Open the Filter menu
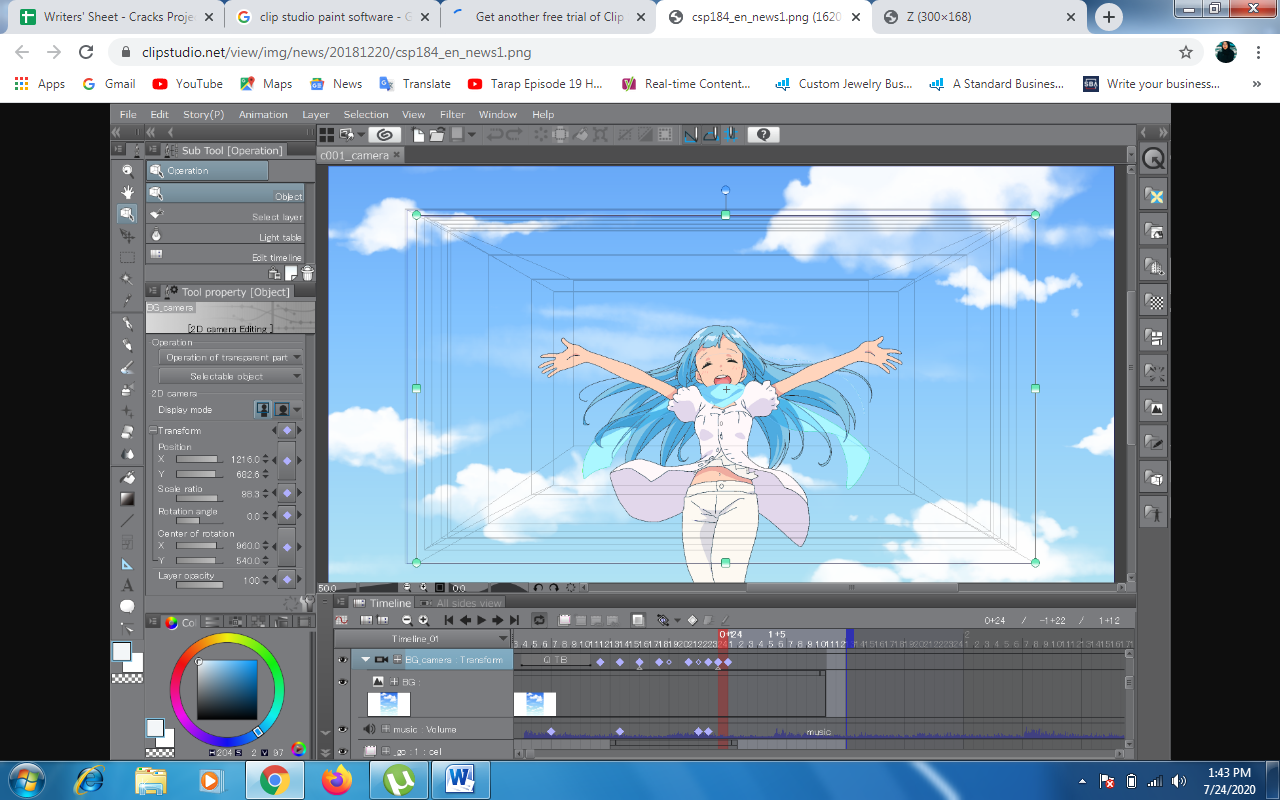The width and height of the screenshot is (1280, 800). pos(453,114)
